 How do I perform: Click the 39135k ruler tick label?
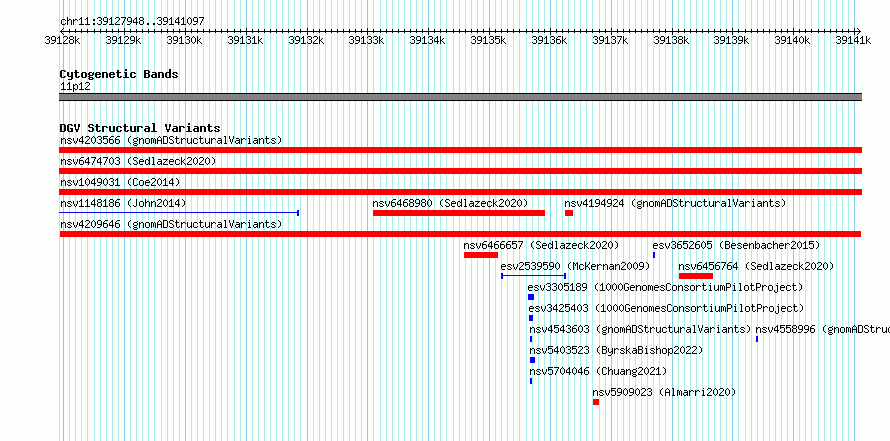point(488,40)
